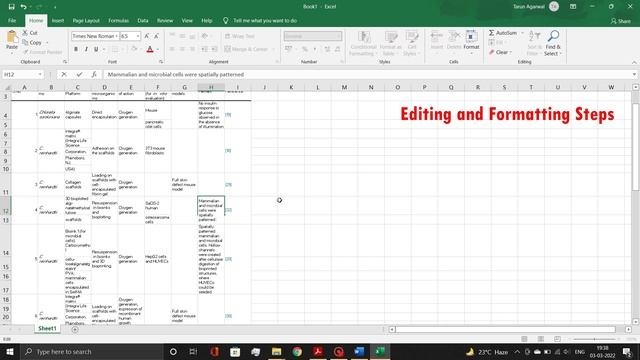Open the font color dropdown arrow

(158, 49)
